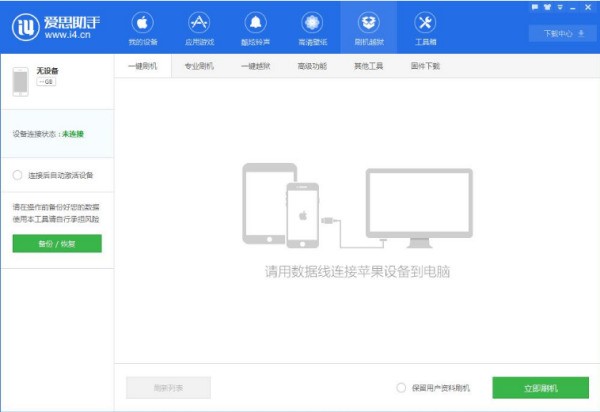Switch to the 一键越狱 tab
This screenshot has width=600, height=412.
tap(256, 66)
